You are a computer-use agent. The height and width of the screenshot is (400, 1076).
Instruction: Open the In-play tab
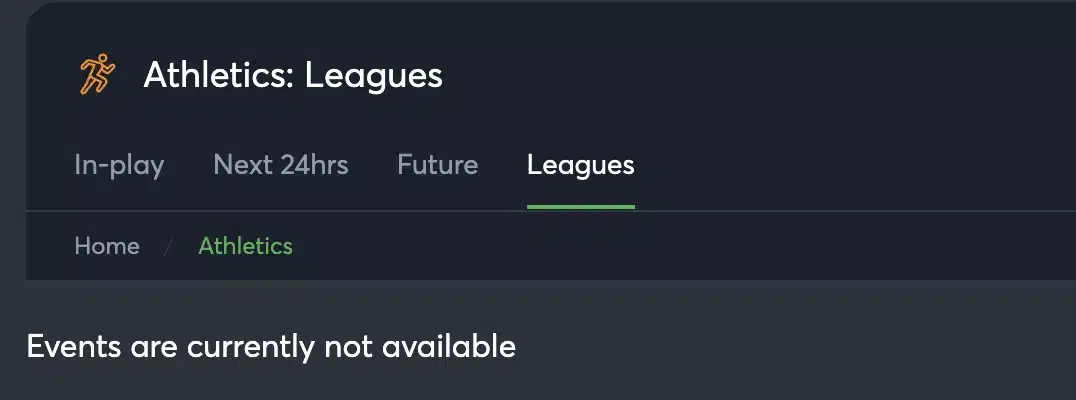coord(119,165)
